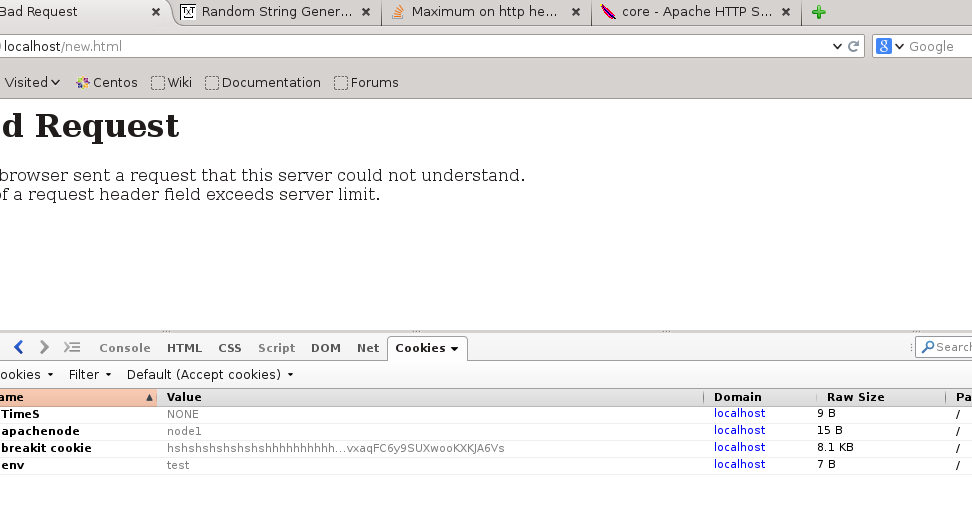
Task: Click the Search magnifier icon in Firebug
Action: 927,347
